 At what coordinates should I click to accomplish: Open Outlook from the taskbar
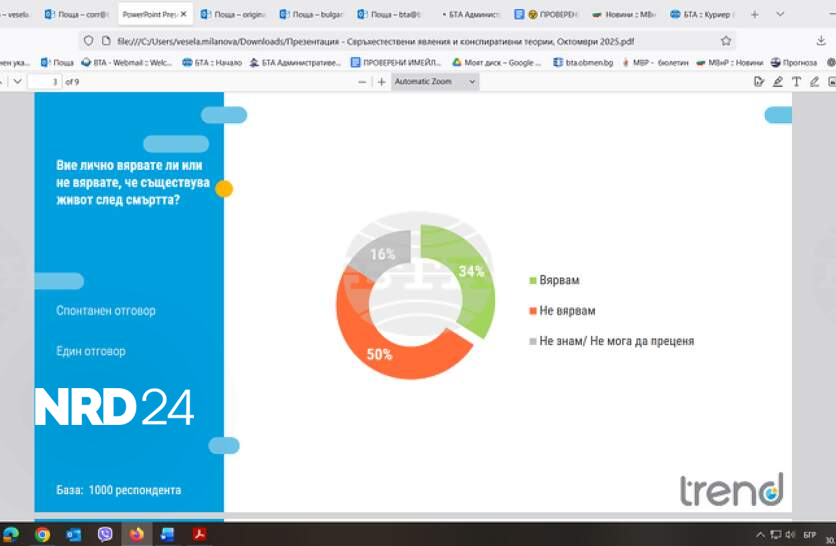pos(73,534)
